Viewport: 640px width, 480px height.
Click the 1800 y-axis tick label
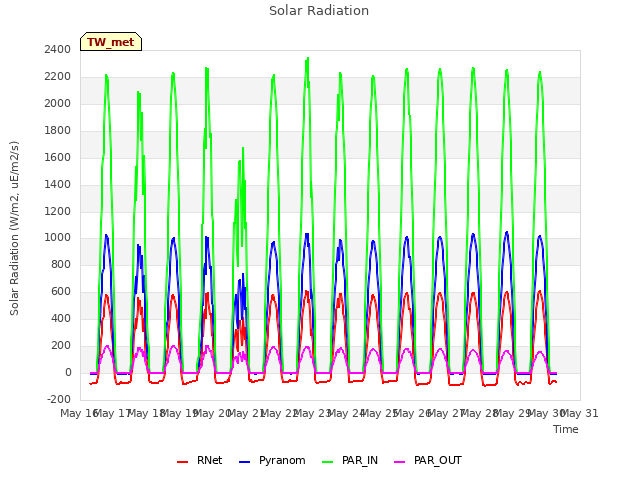[58, 130]
